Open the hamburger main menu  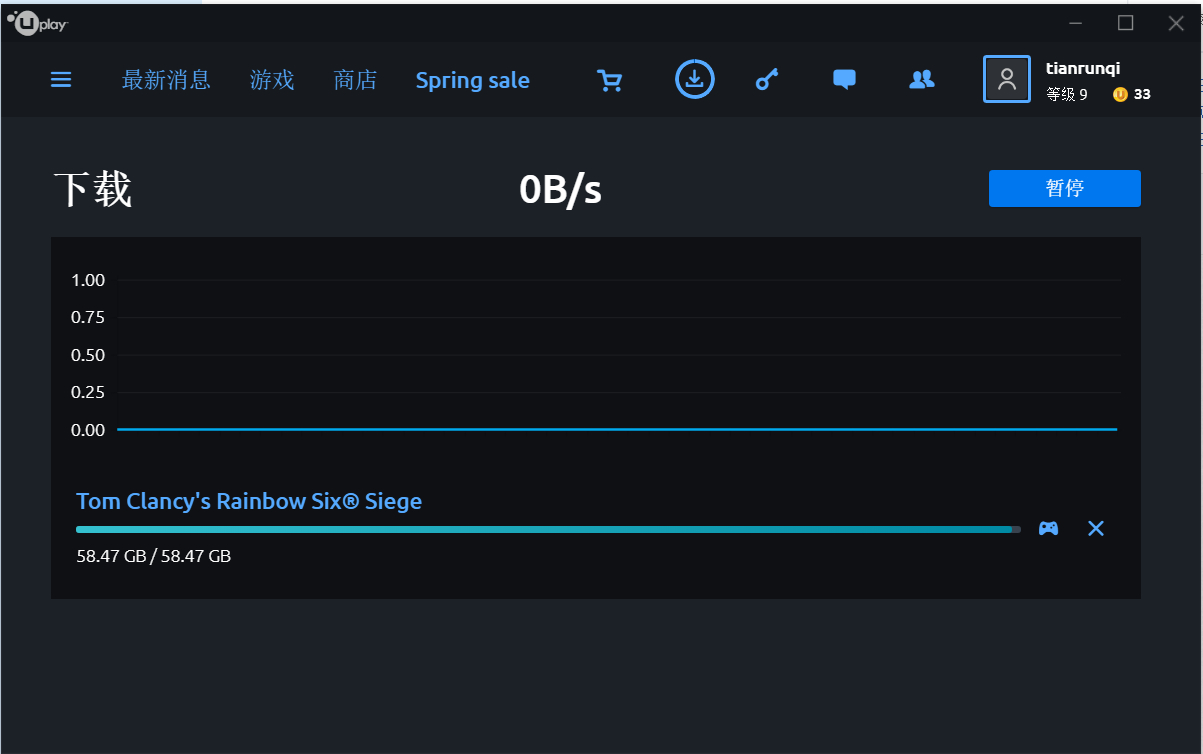61,80
